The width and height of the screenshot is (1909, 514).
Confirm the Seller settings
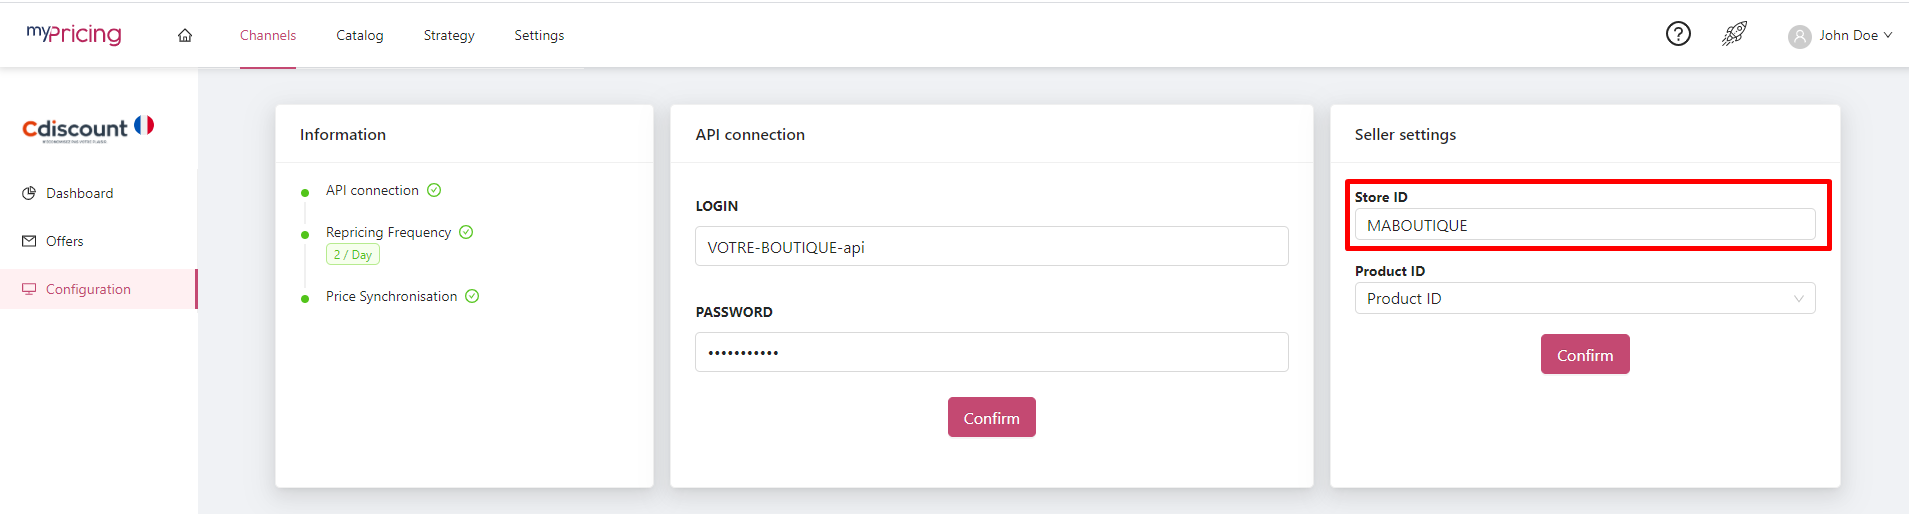point(1585,355)
